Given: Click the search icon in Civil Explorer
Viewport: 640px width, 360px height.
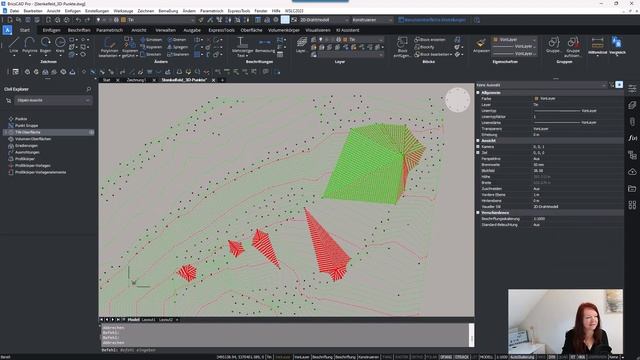Looking at the screenshot, I should pos(89,89).
